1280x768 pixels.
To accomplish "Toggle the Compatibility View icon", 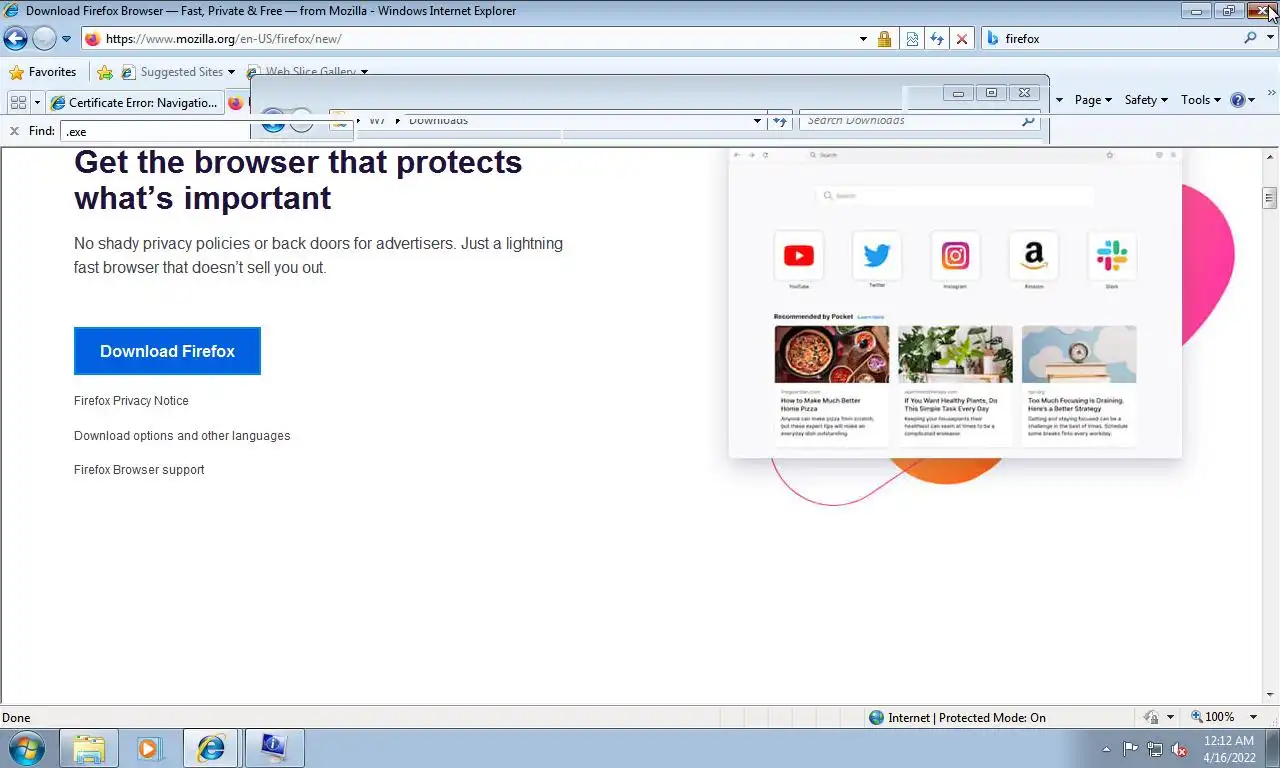I will [x=912, y=39].
